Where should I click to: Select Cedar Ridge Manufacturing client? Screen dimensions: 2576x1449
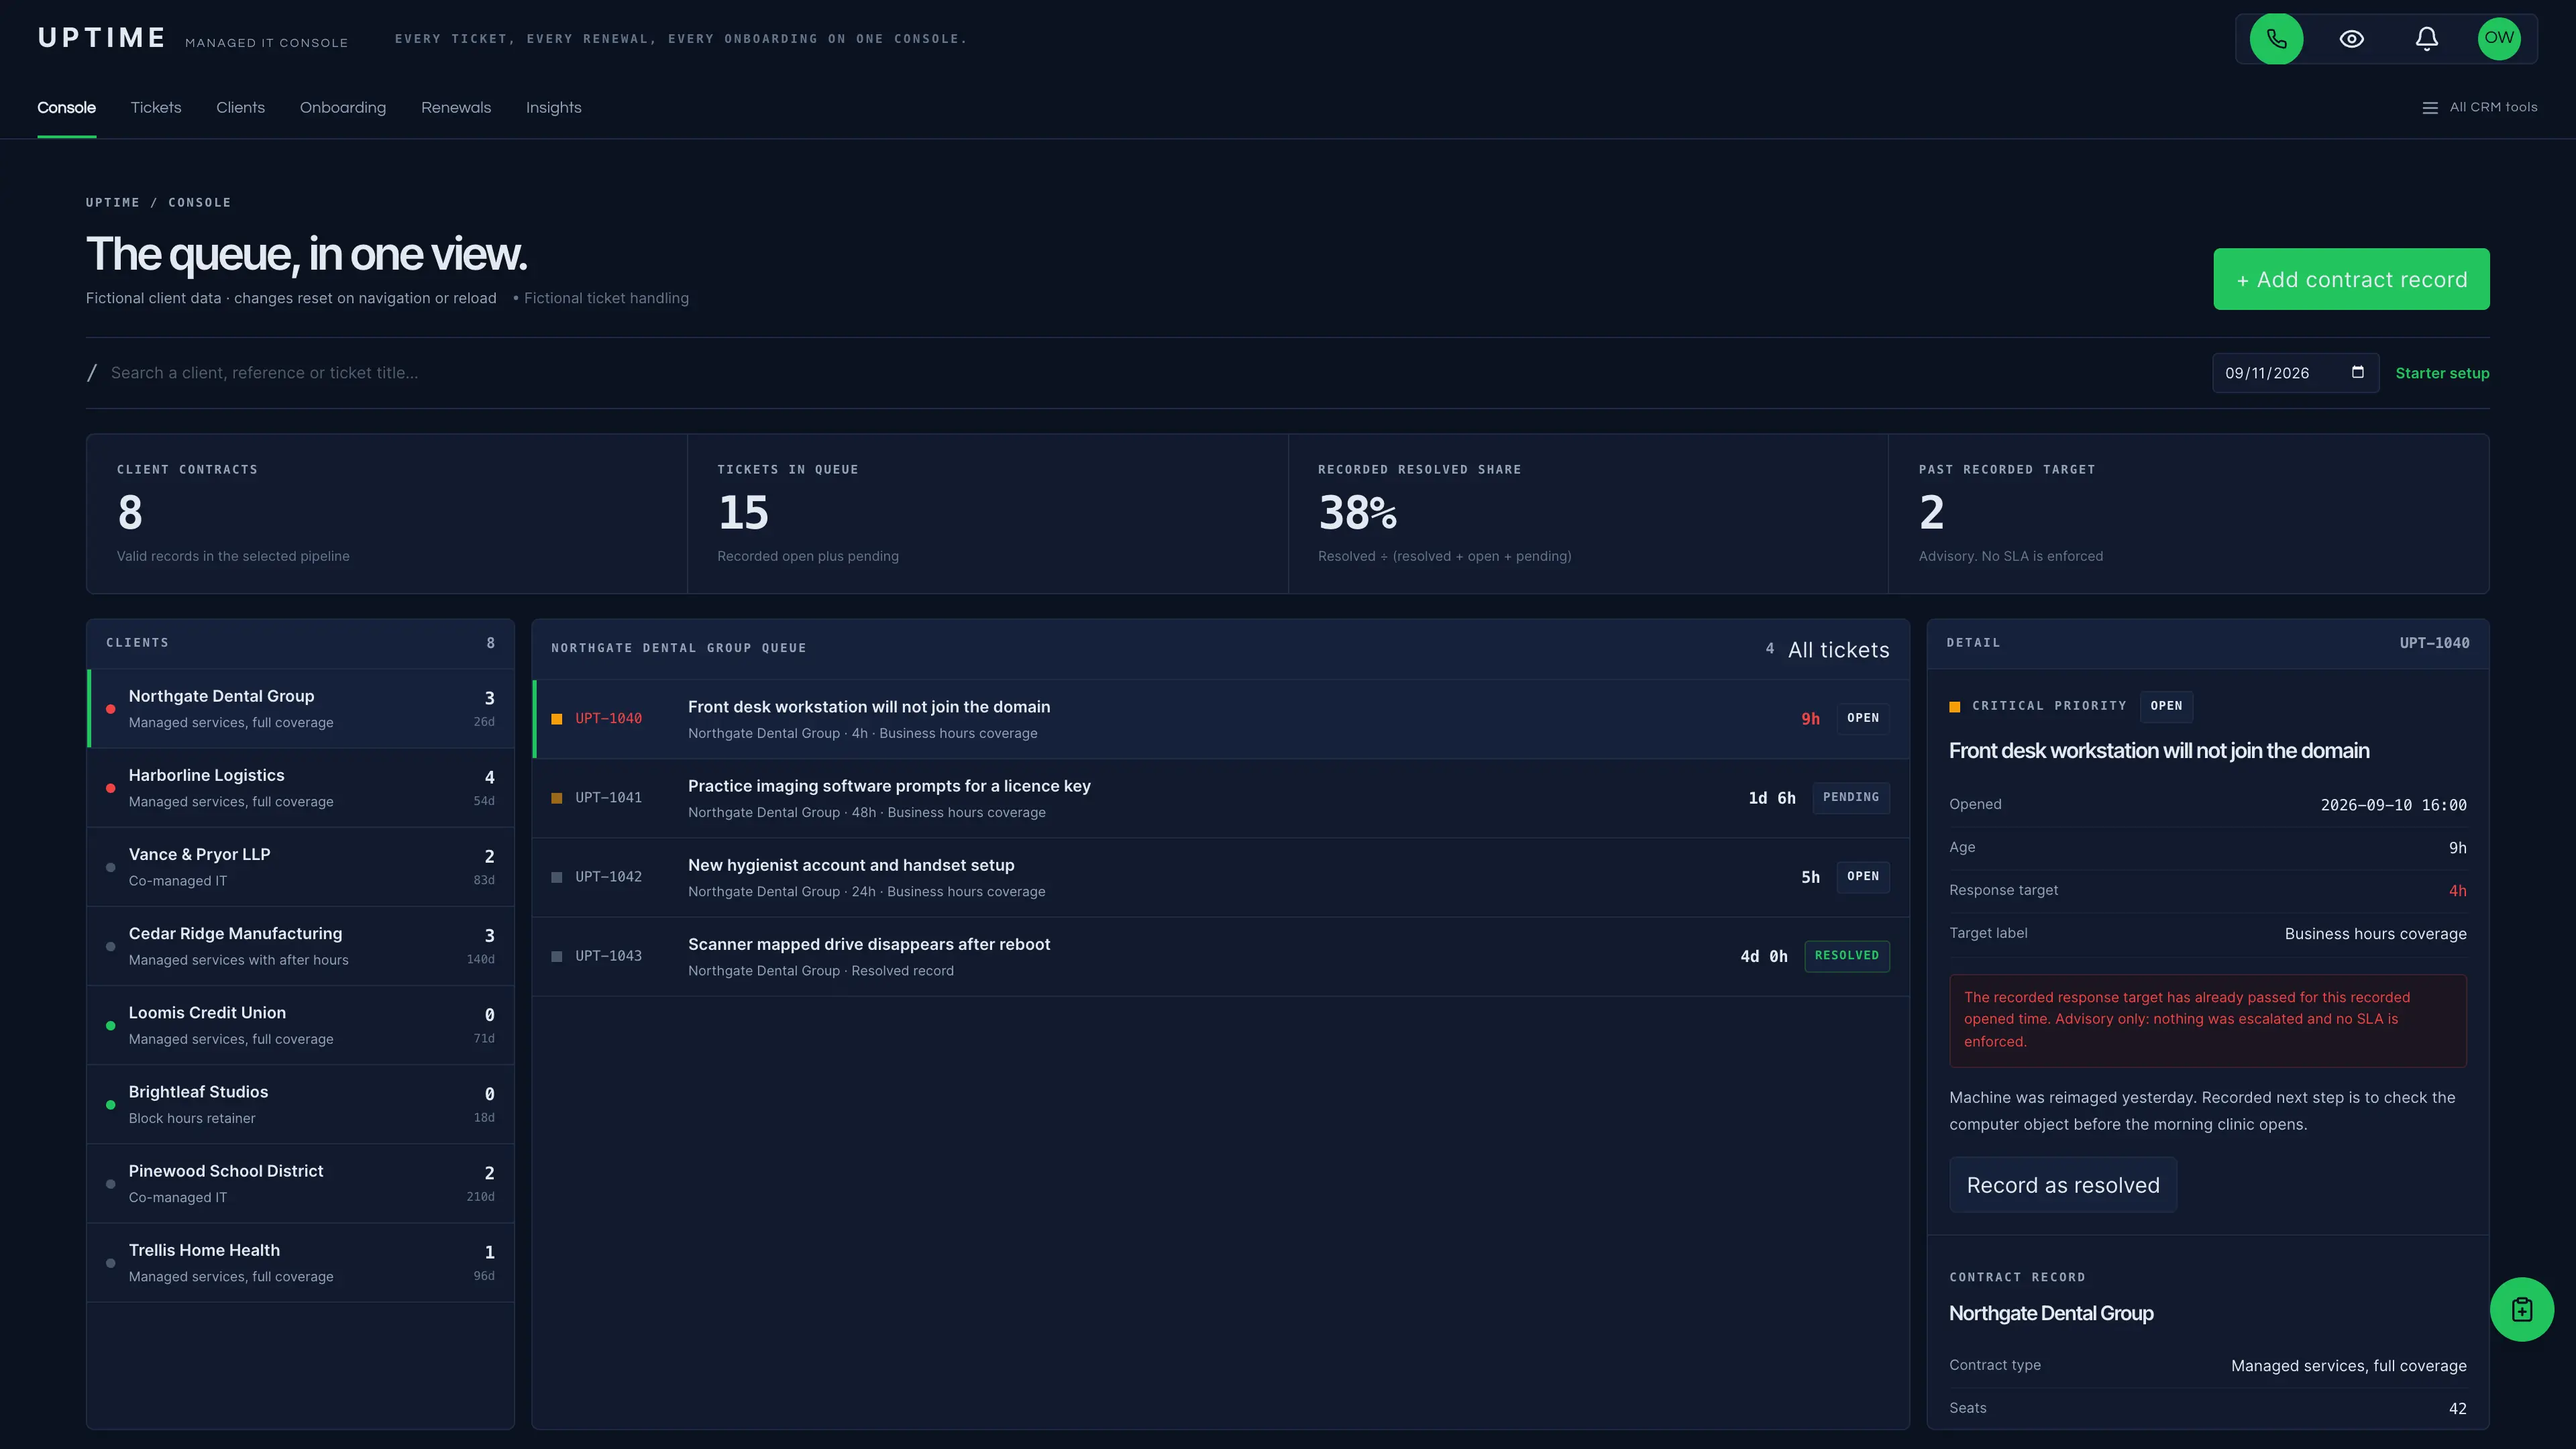click(300, 945)
